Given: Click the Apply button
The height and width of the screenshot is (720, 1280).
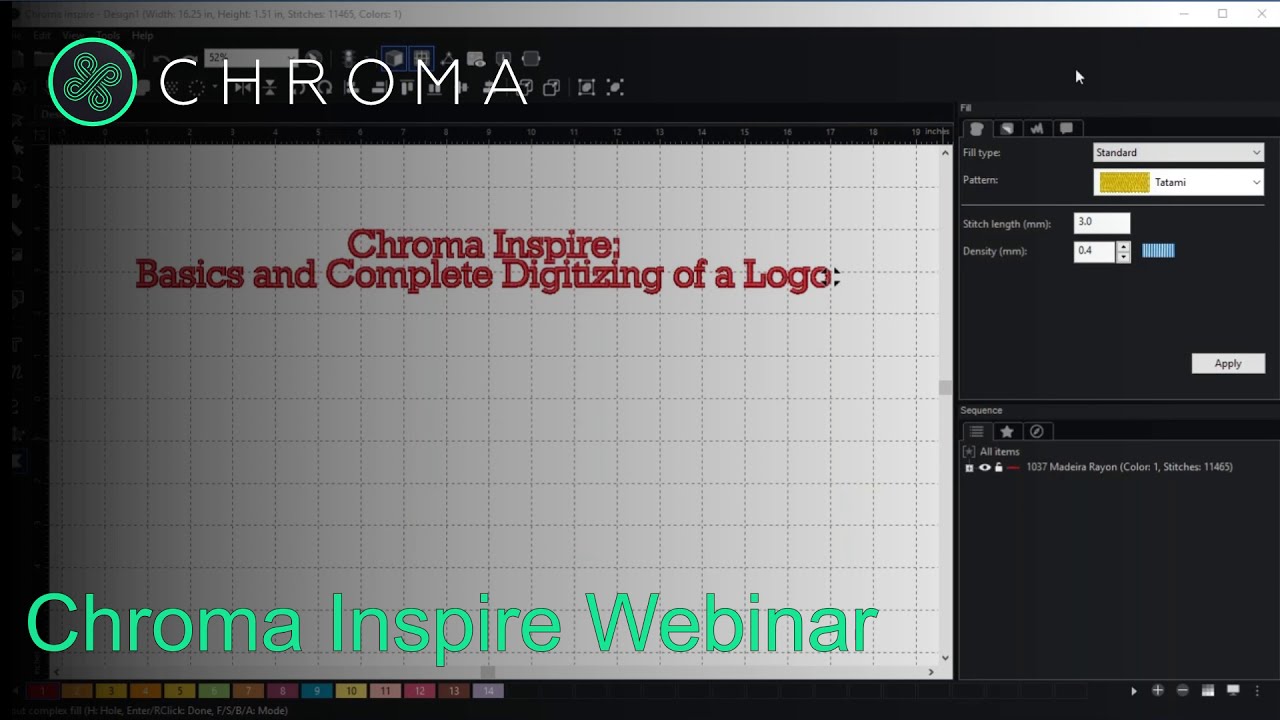Looking at the screenshot, I should tap(1228, 363).
